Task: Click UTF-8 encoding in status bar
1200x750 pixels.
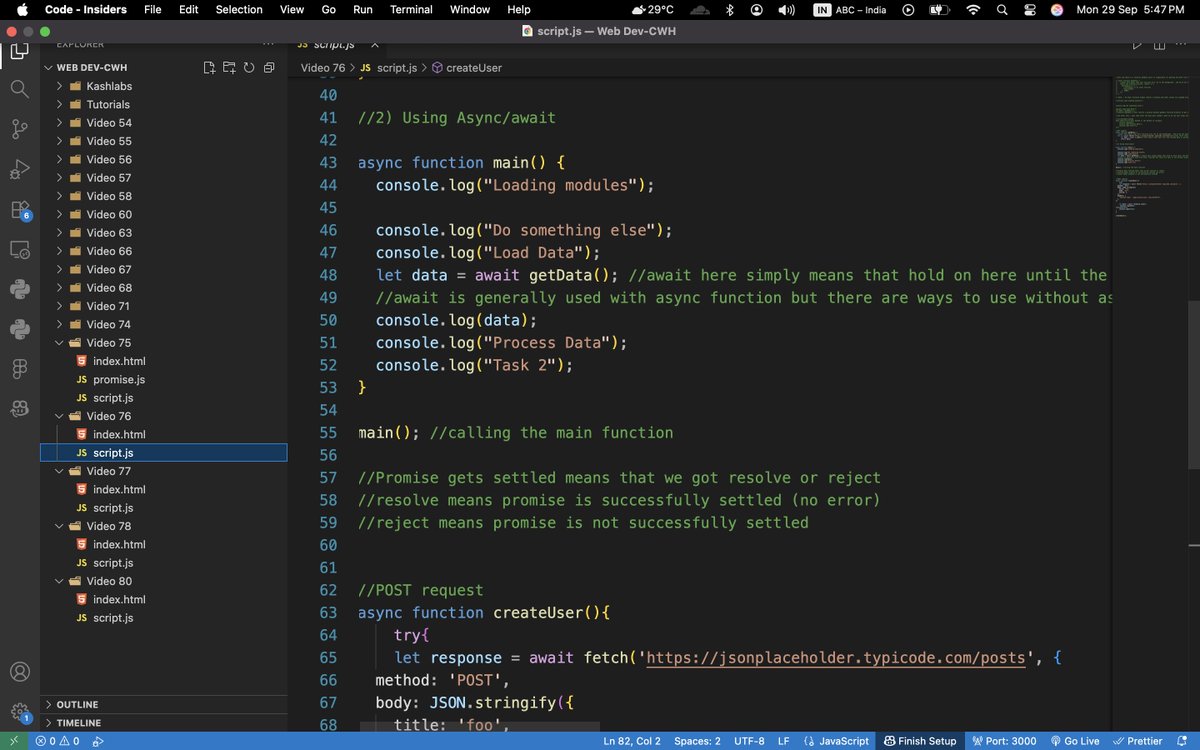Action: [748, 741]
